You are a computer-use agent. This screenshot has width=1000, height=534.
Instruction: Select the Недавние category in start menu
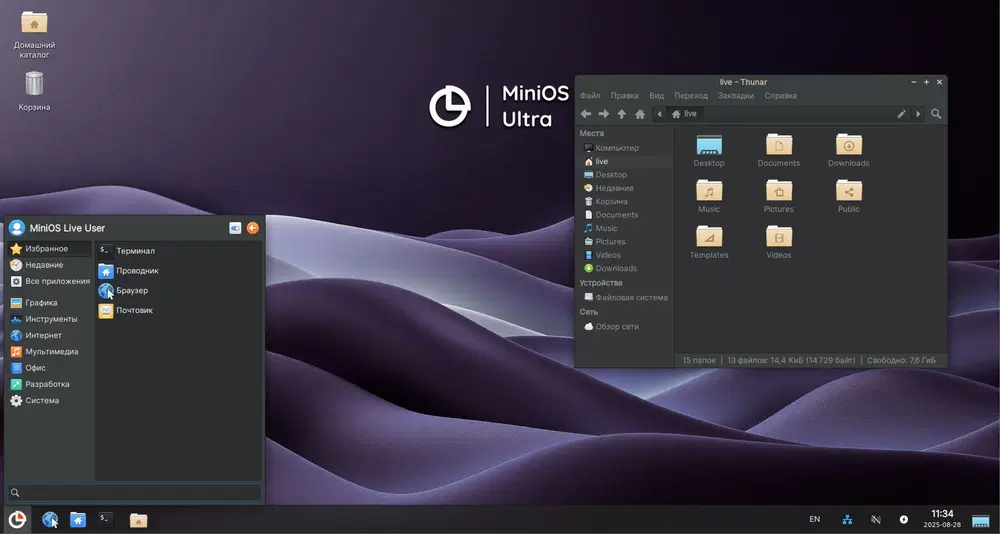(x=50, y=265)
